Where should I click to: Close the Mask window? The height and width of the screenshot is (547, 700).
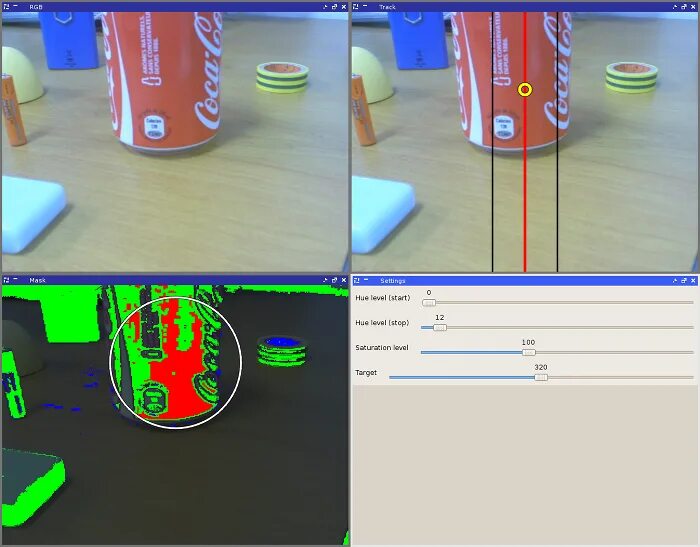click(x=343, y=280)
